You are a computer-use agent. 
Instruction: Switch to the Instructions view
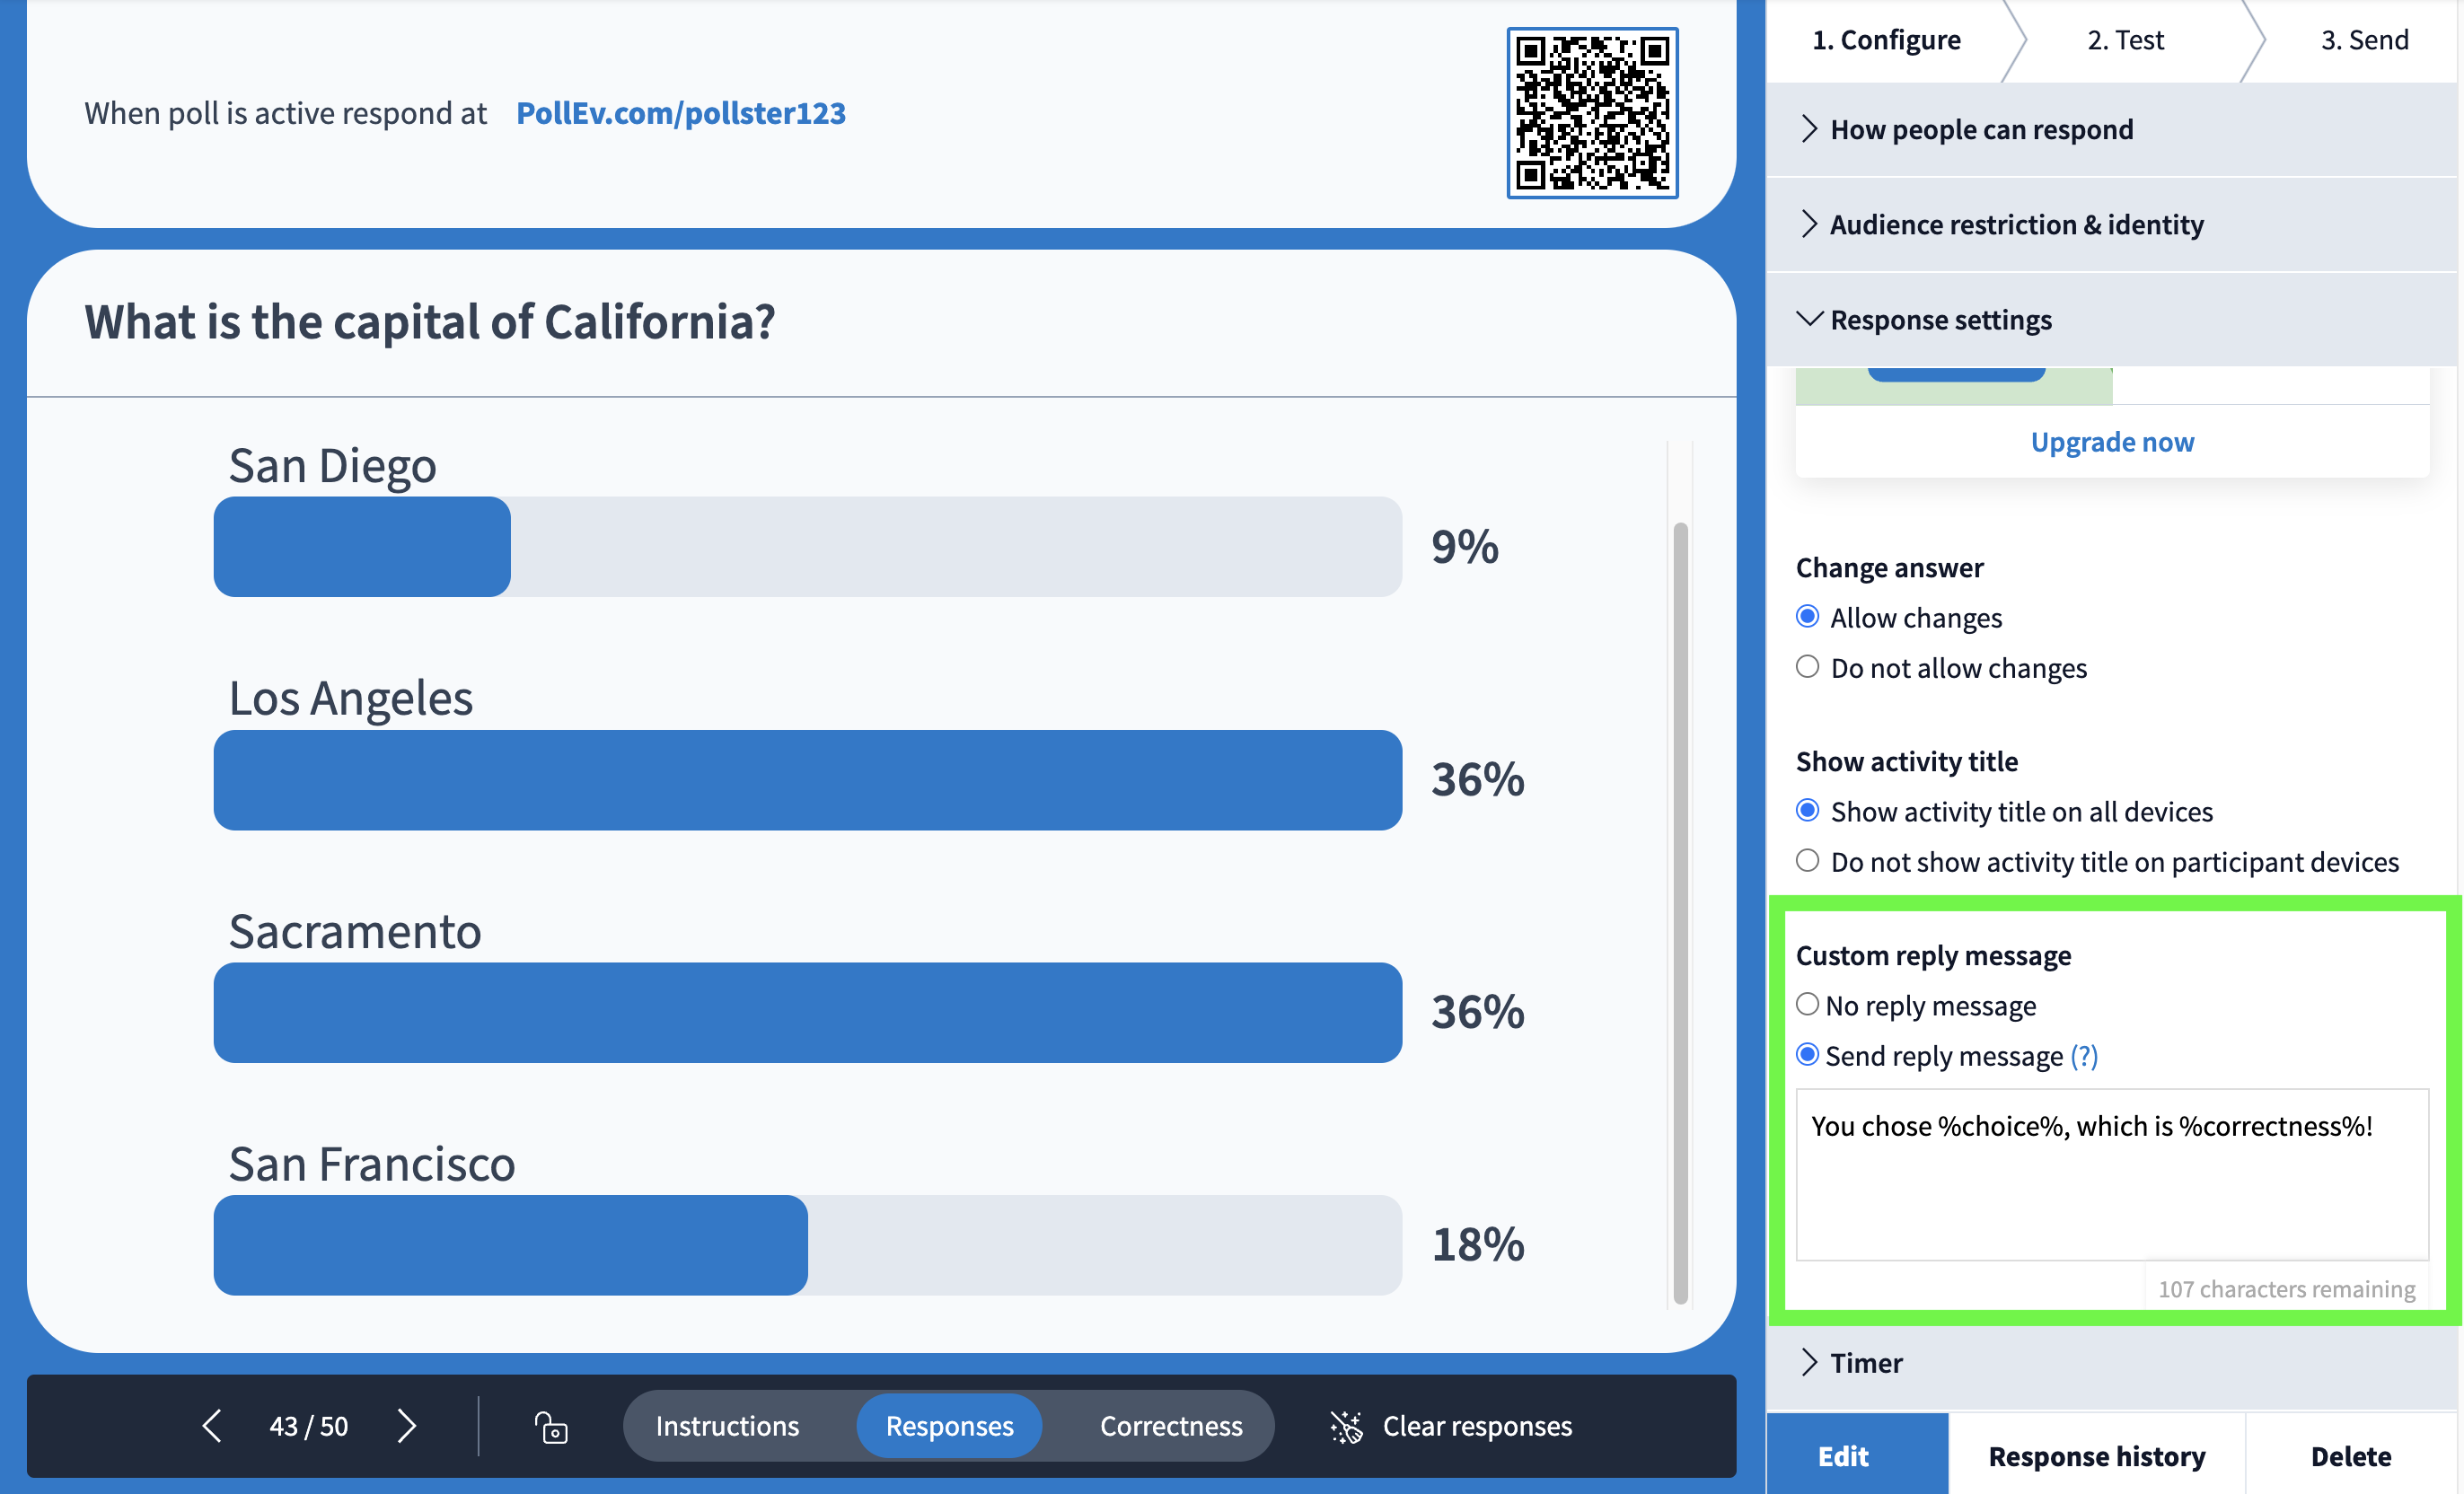pos(727,1426)
